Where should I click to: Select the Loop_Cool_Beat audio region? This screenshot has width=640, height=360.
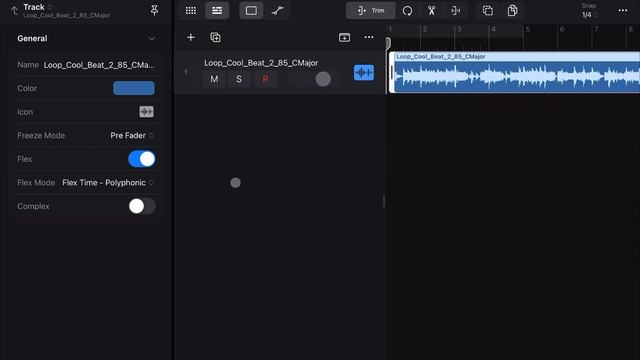[515, 73]
